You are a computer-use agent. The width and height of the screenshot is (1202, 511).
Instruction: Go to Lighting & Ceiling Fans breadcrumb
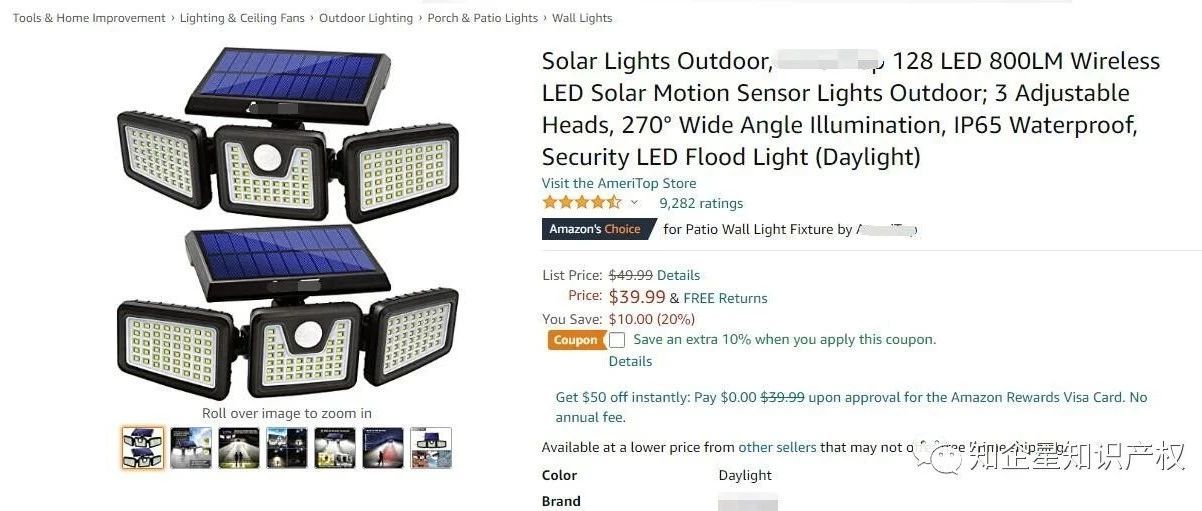coord(244,18)
